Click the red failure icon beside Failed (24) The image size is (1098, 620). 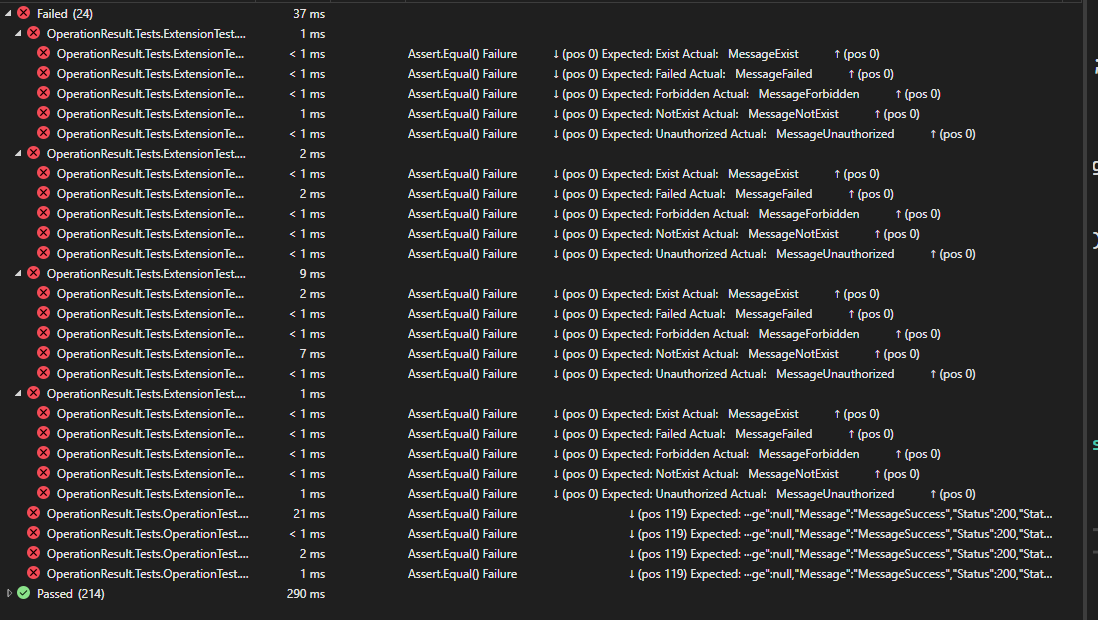pos(24,13)
